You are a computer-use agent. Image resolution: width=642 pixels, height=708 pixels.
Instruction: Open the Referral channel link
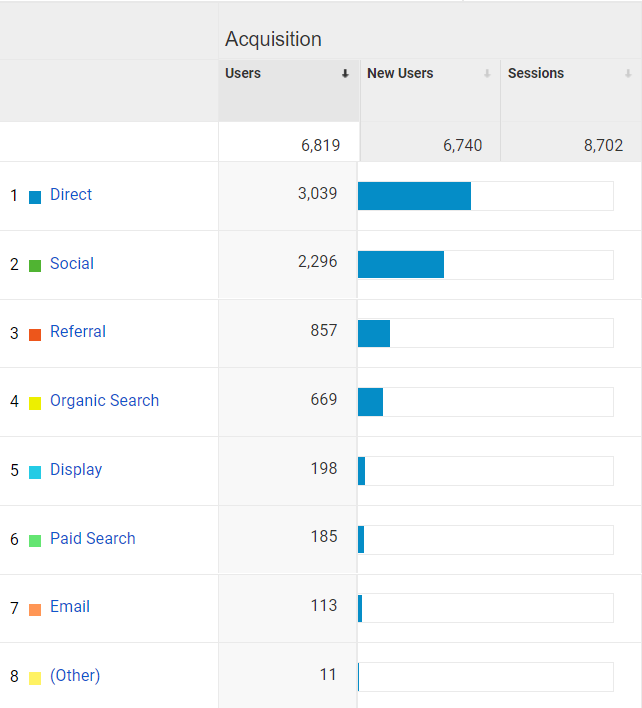click(78, 331)
